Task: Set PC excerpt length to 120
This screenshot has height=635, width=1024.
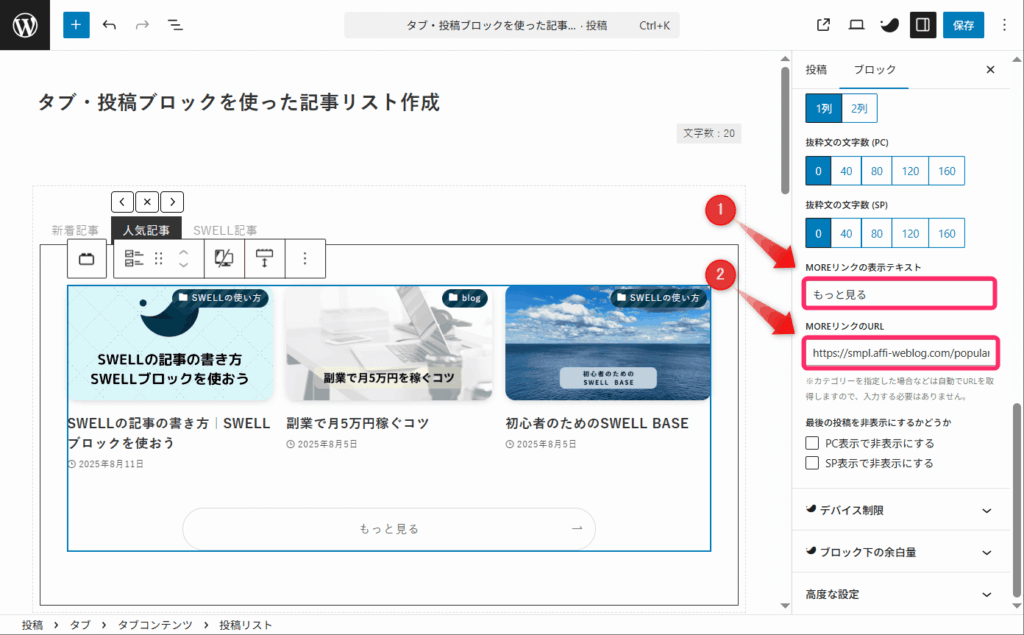Action: [x=910, y=171]
